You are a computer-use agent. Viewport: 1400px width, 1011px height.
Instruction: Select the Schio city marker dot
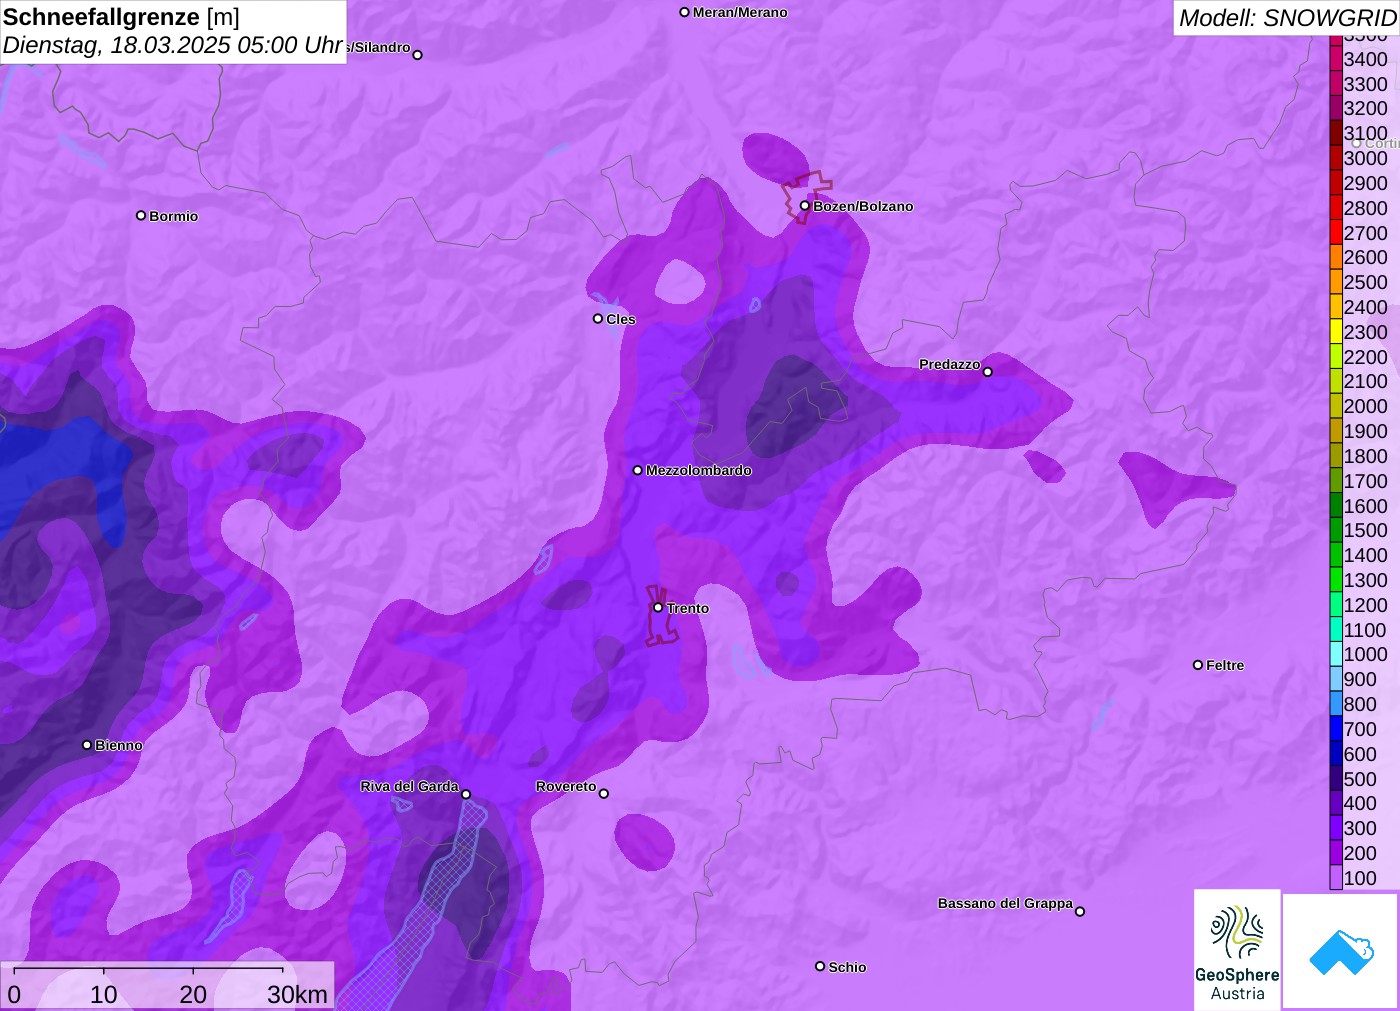820,966
